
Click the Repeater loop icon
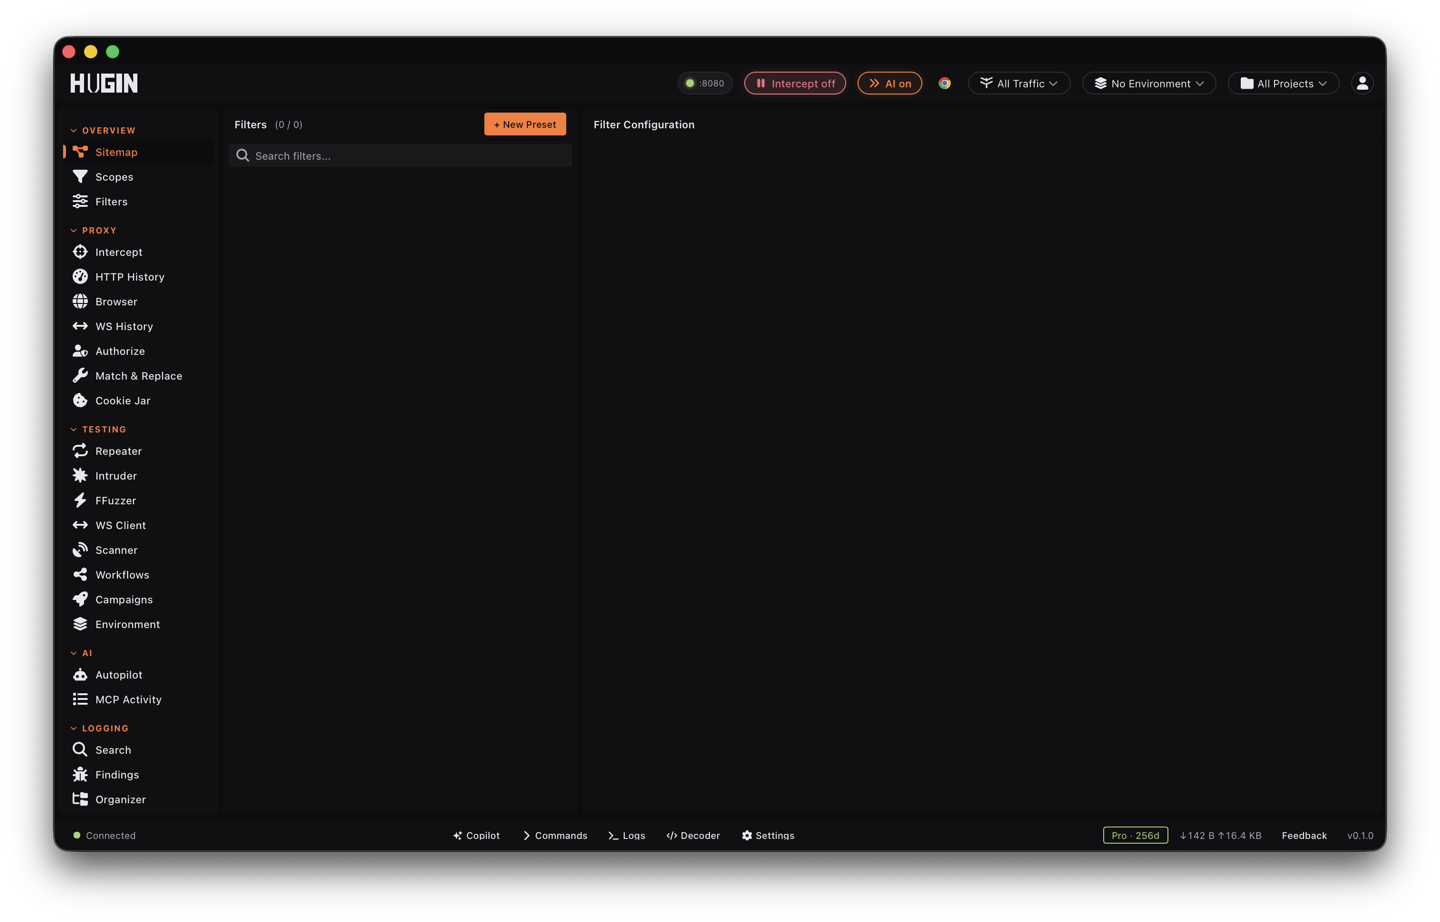[x=80, y=451]
